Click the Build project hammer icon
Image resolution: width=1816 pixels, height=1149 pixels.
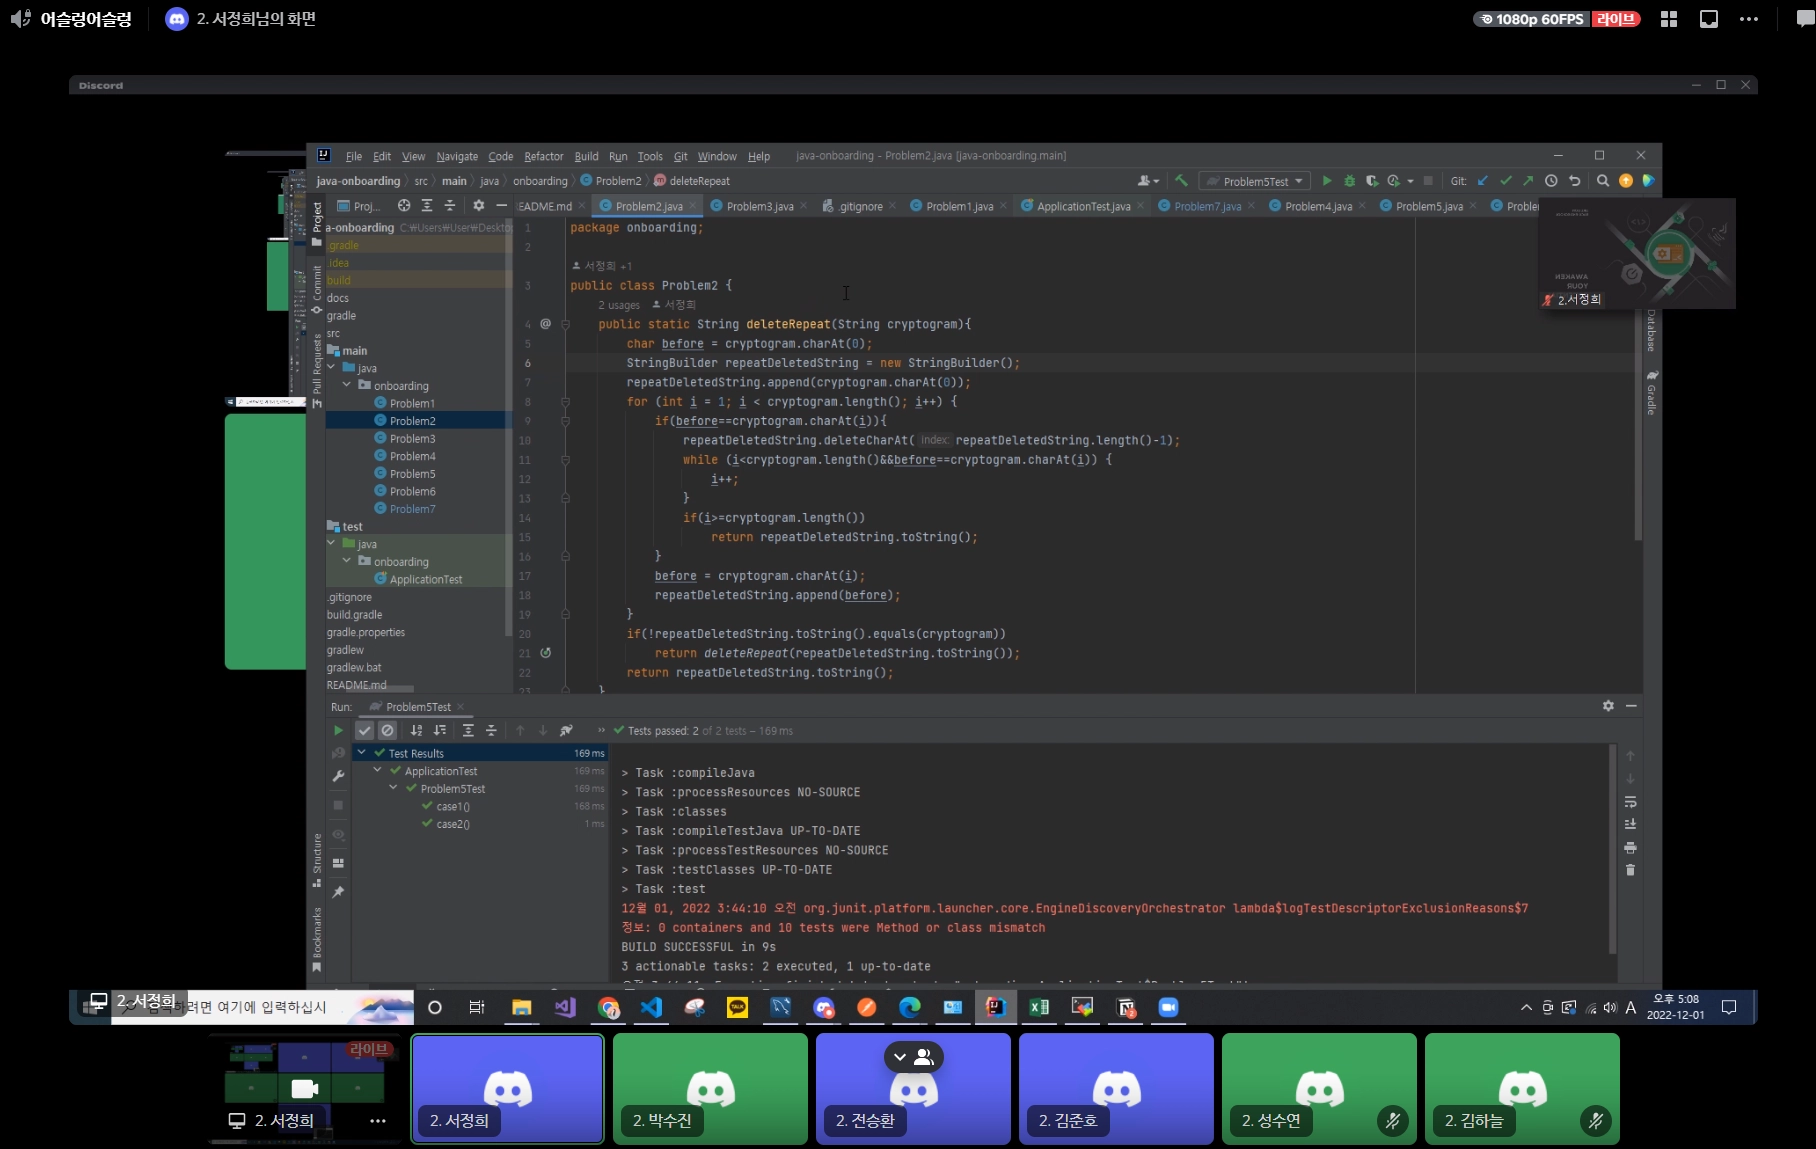(x=1181, y=181)
